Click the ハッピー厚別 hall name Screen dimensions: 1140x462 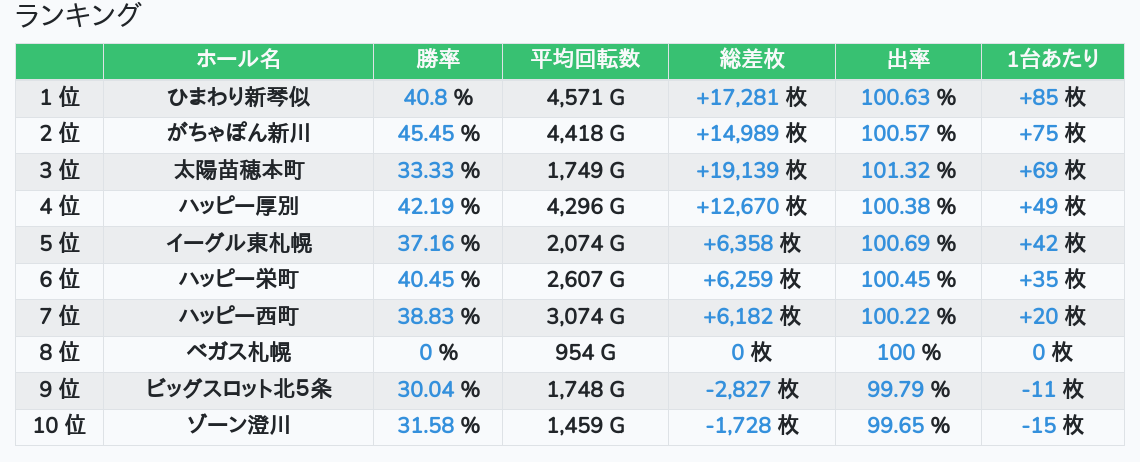pyautogui.click(x=238, y=207)
